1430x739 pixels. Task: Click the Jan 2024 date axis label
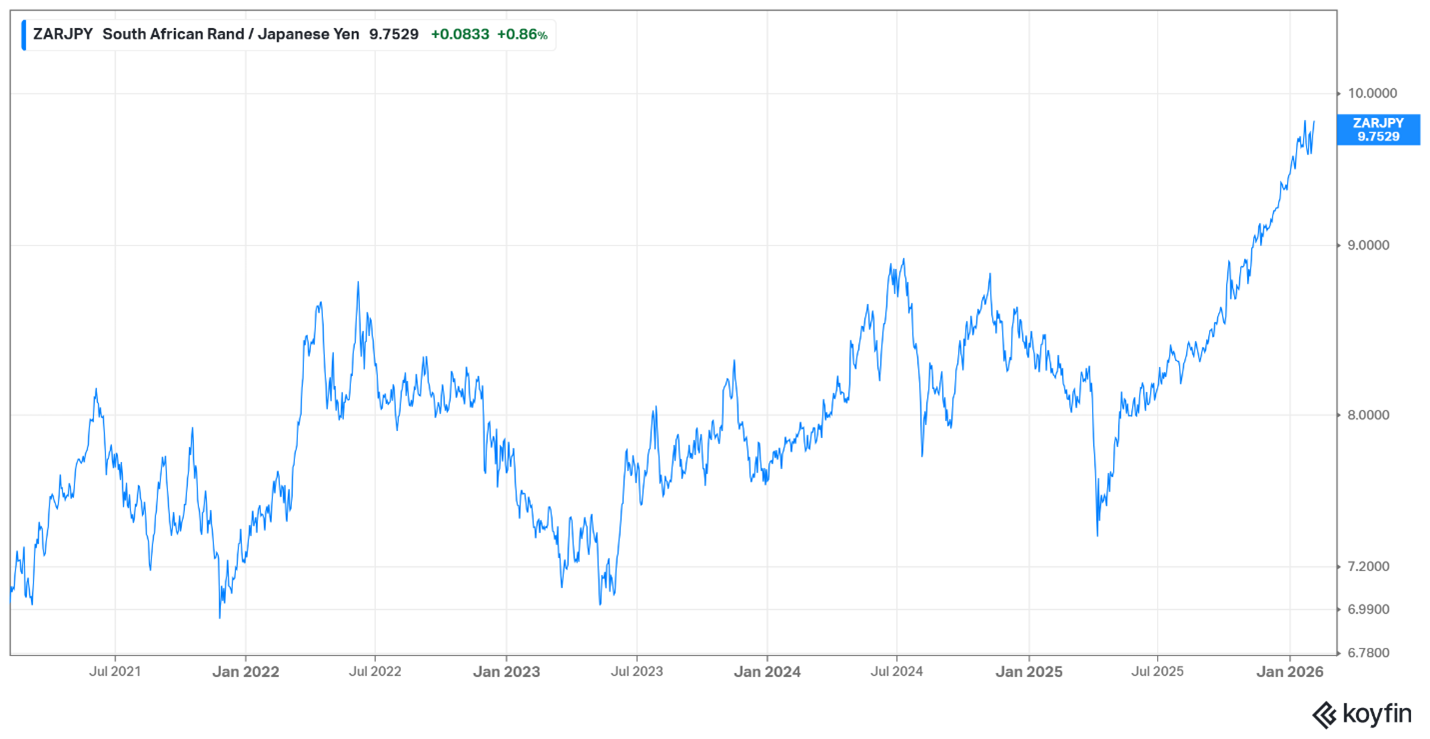767,671
